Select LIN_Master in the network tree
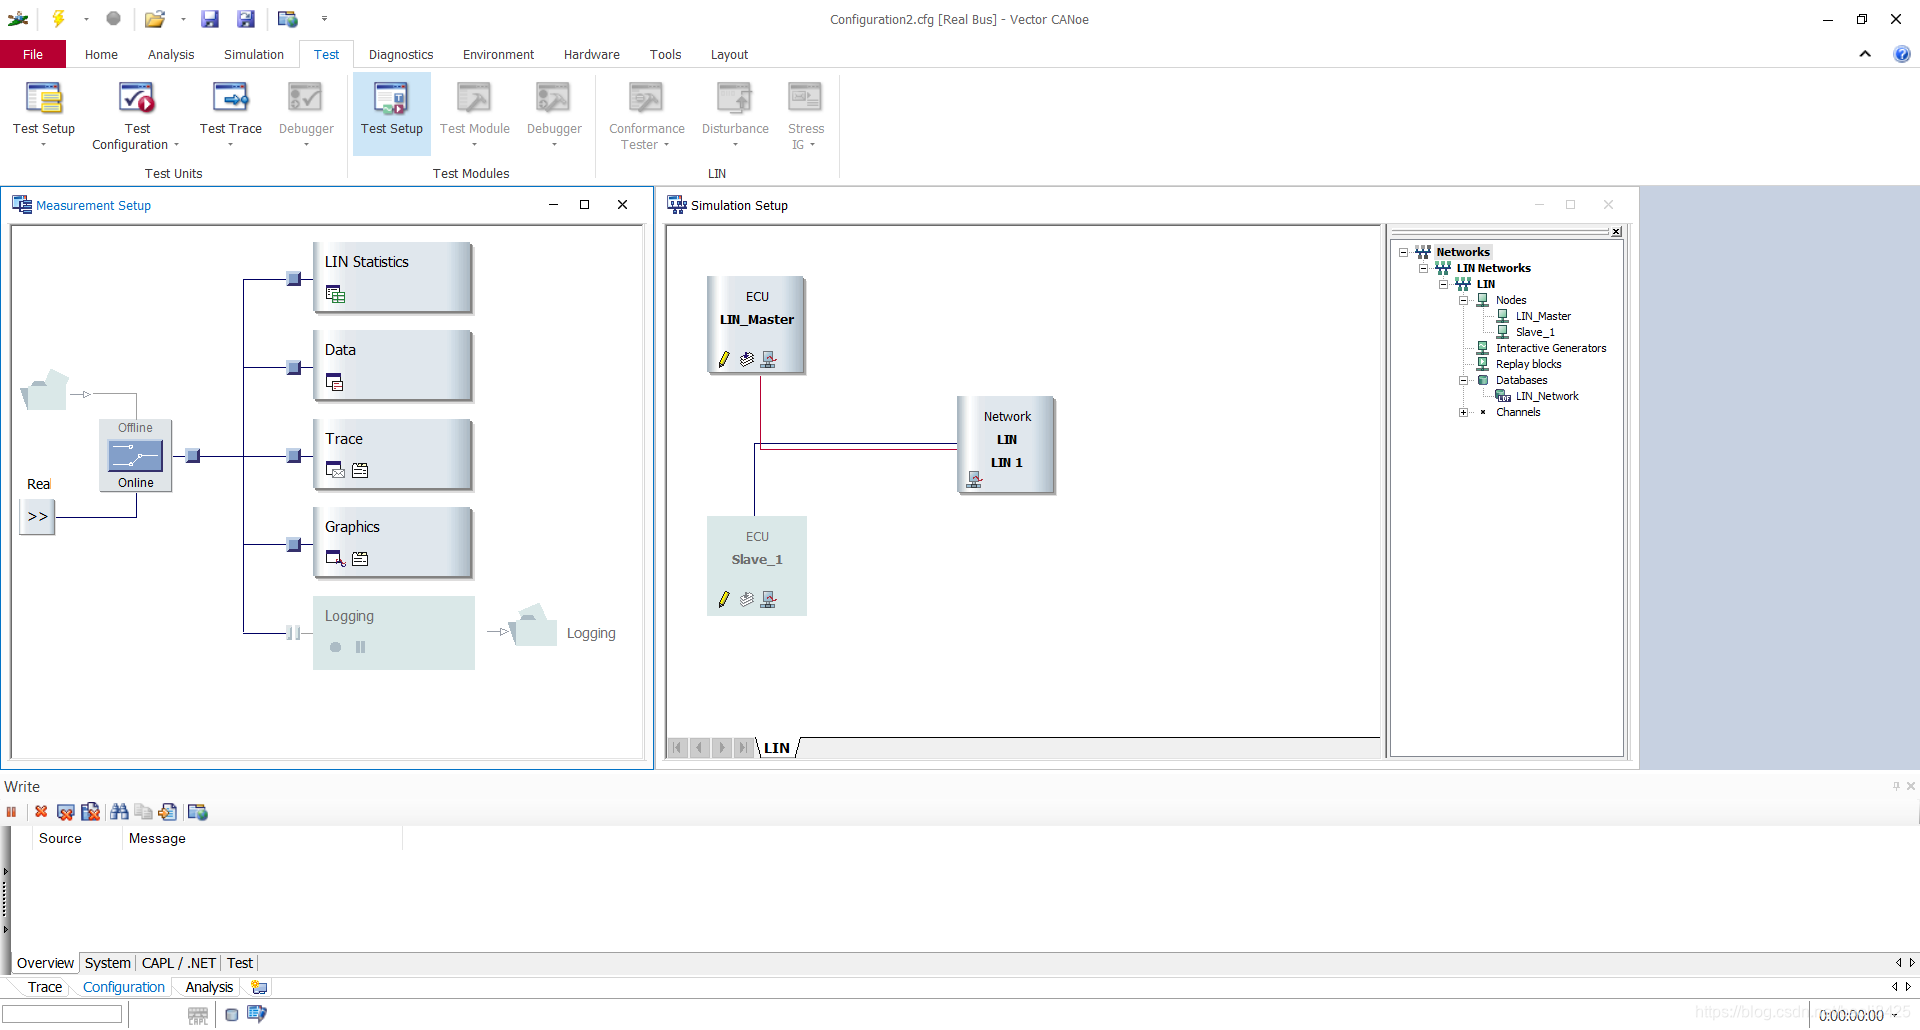This screenshot has width=1920, height=1030. pos(1543,316)
